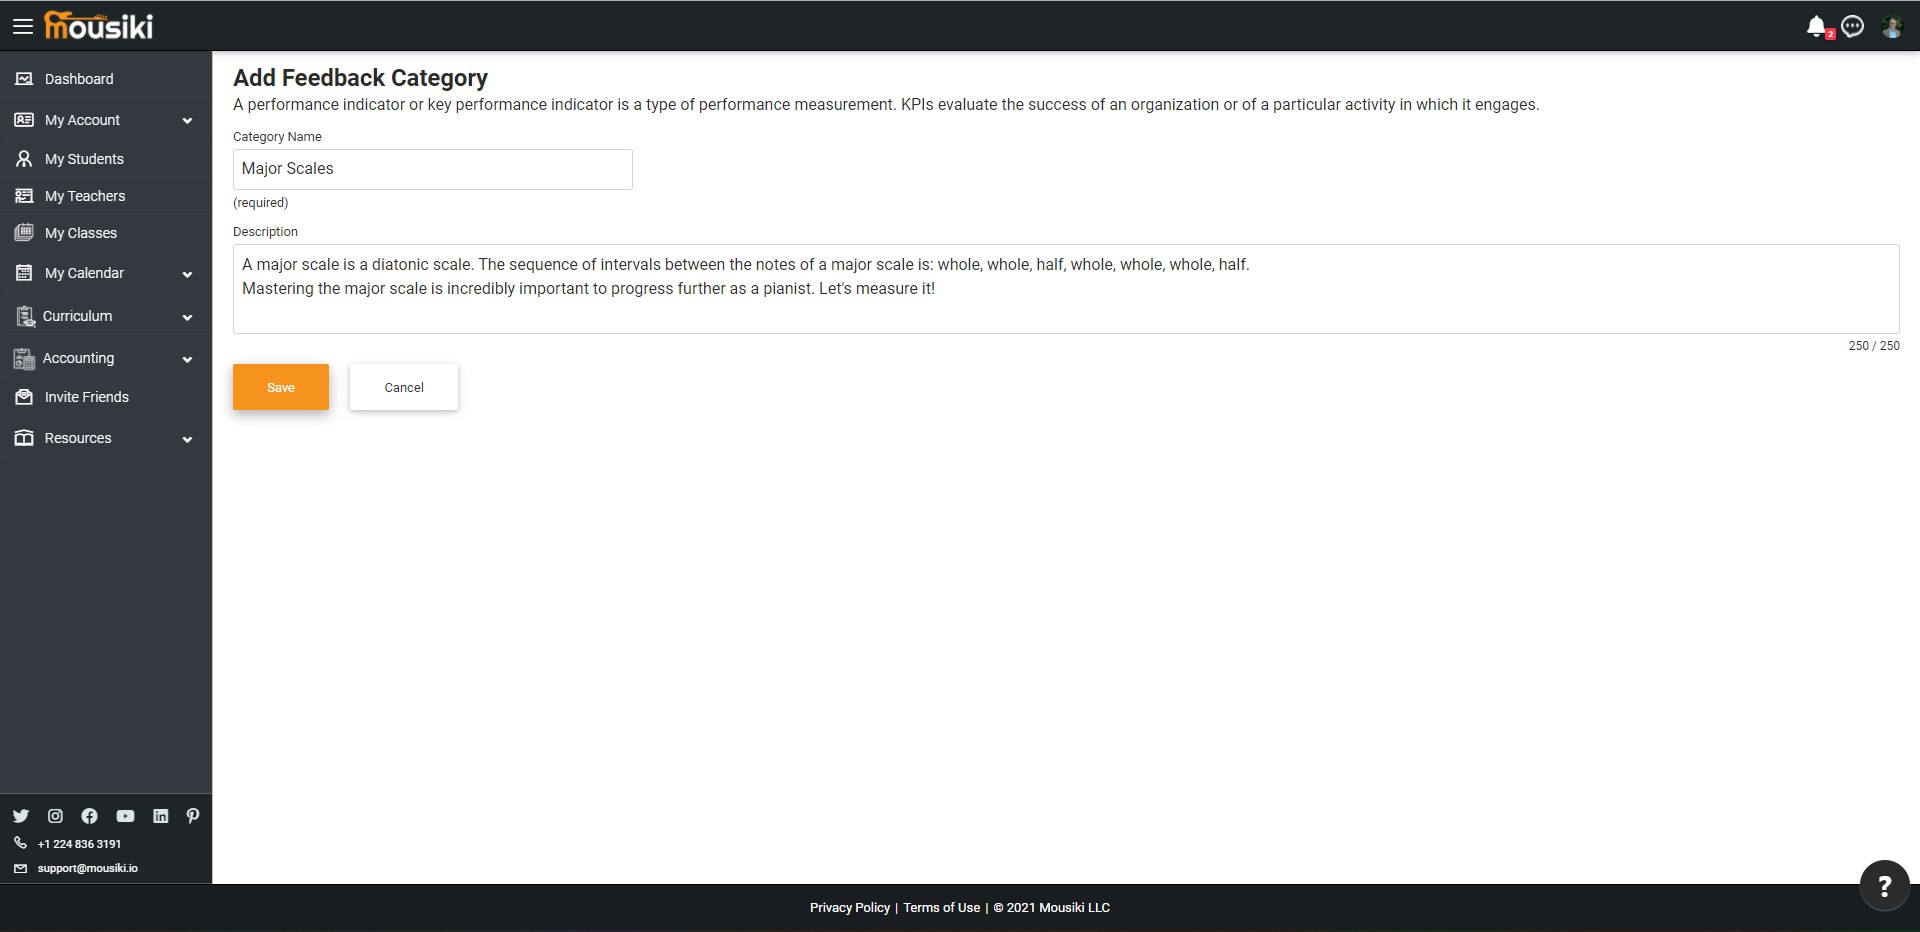This screenshot has height=932, width=1920.
Task: Open the Terms of Use link
Action: point(942,908)
